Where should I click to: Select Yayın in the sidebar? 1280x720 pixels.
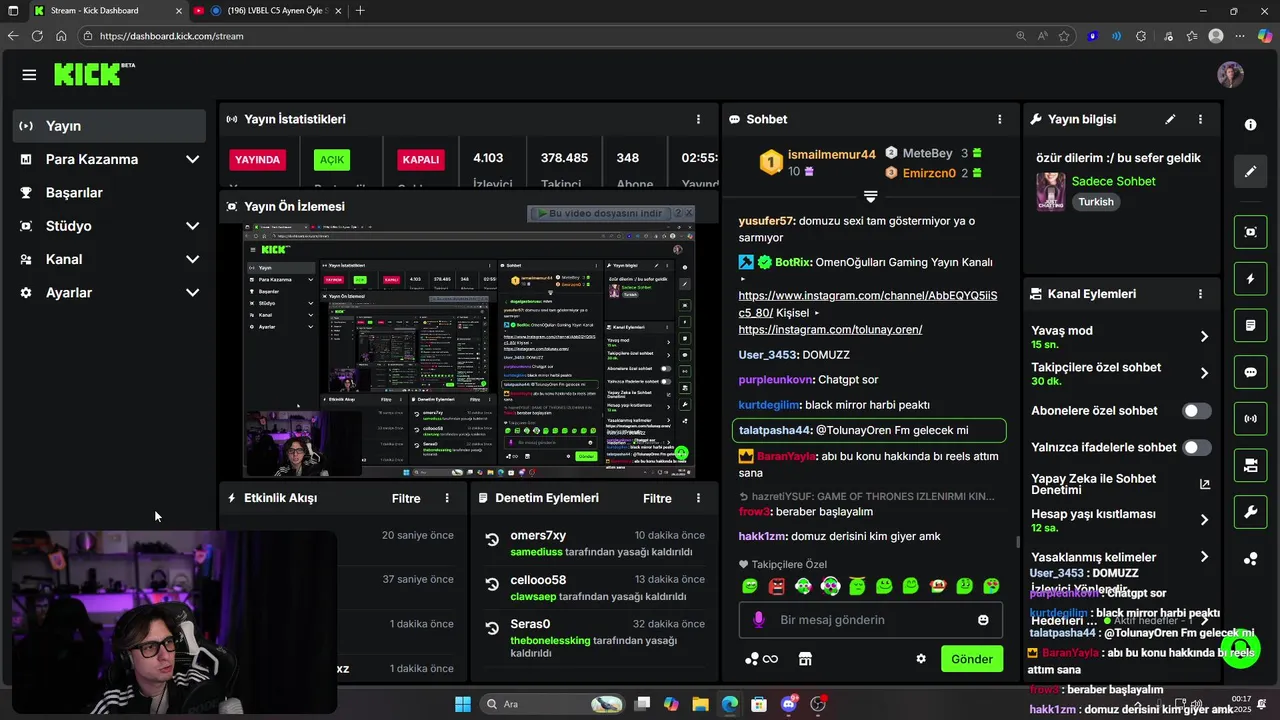tap(109, 126)
